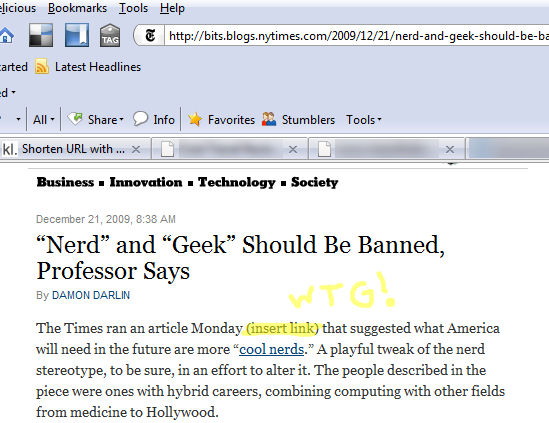Open the Share dropdown
This screenshot has width=549, height=423.
coord(106,120)
